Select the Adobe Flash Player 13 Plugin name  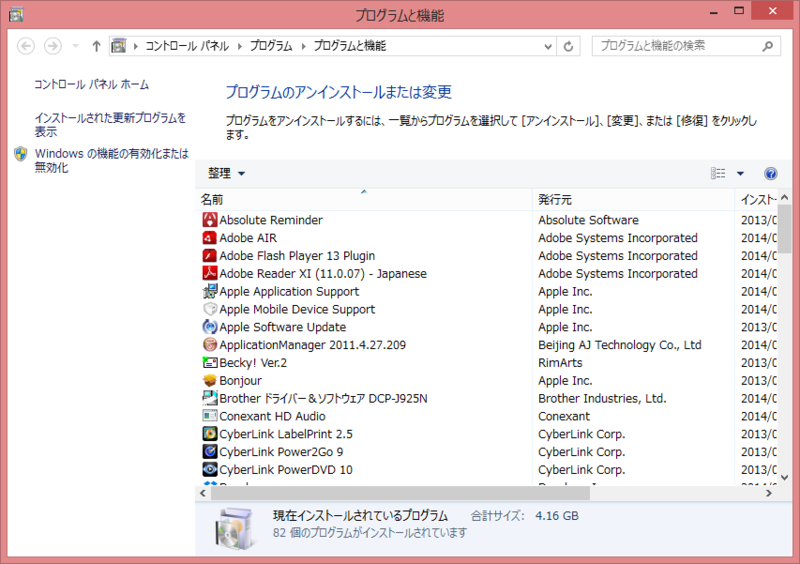(297, 256)
